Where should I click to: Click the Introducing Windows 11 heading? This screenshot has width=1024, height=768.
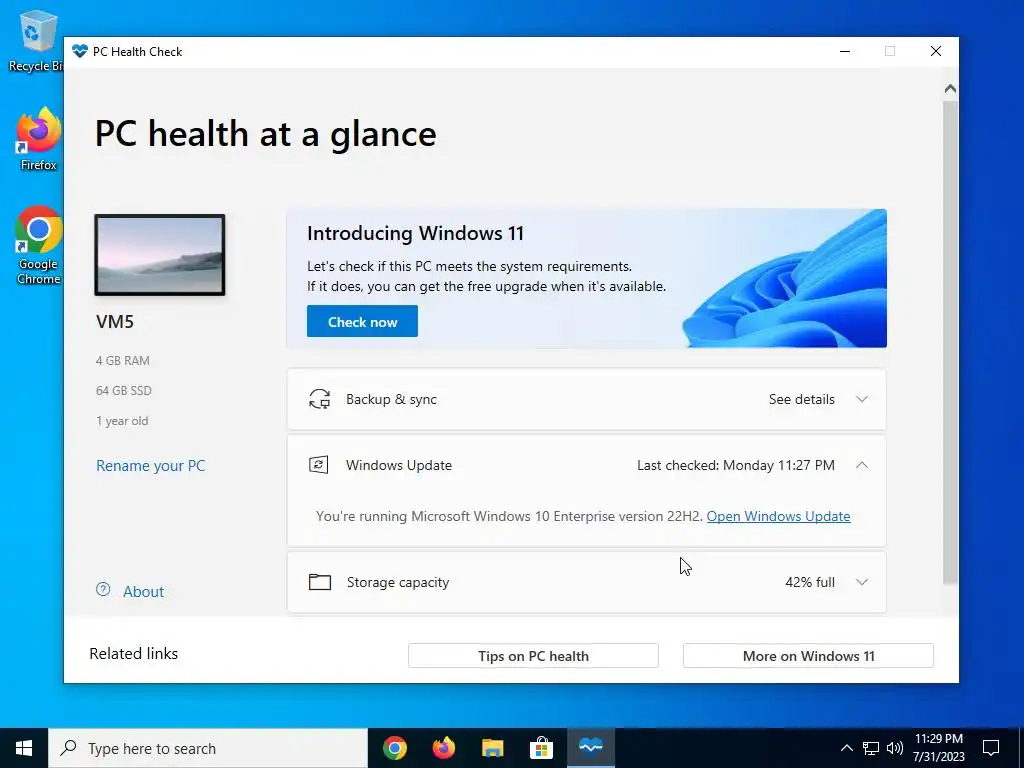415,233
